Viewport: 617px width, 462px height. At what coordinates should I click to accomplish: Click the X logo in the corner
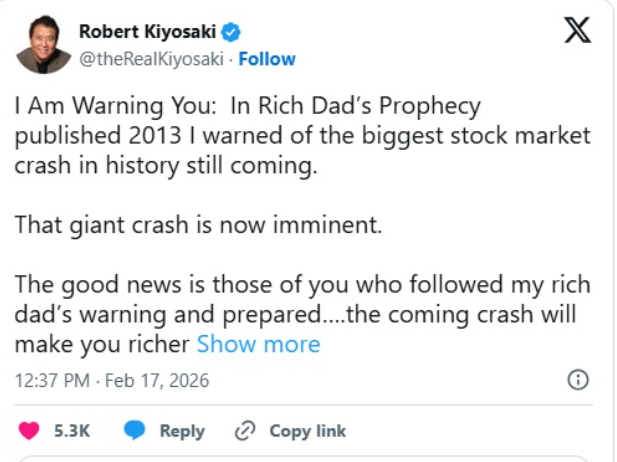(577, 32)
